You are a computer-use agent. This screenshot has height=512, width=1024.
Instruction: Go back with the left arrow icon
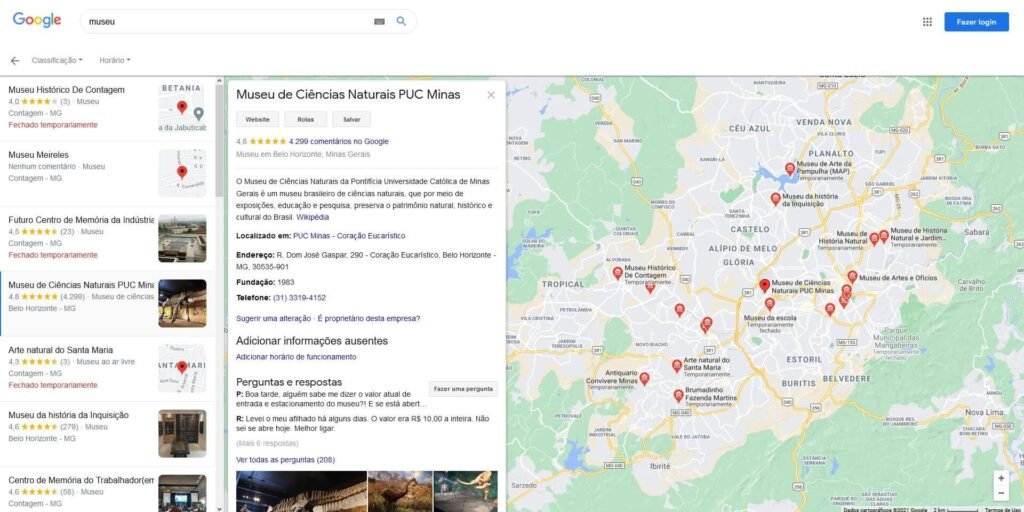[x=15, y=60]
